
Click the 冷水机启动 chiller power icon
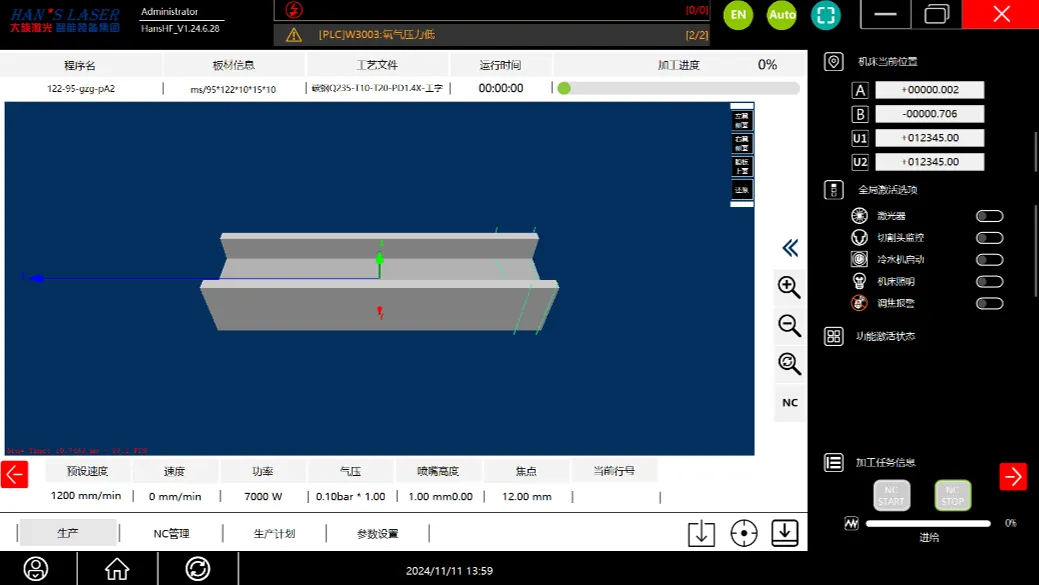(859, 259)
